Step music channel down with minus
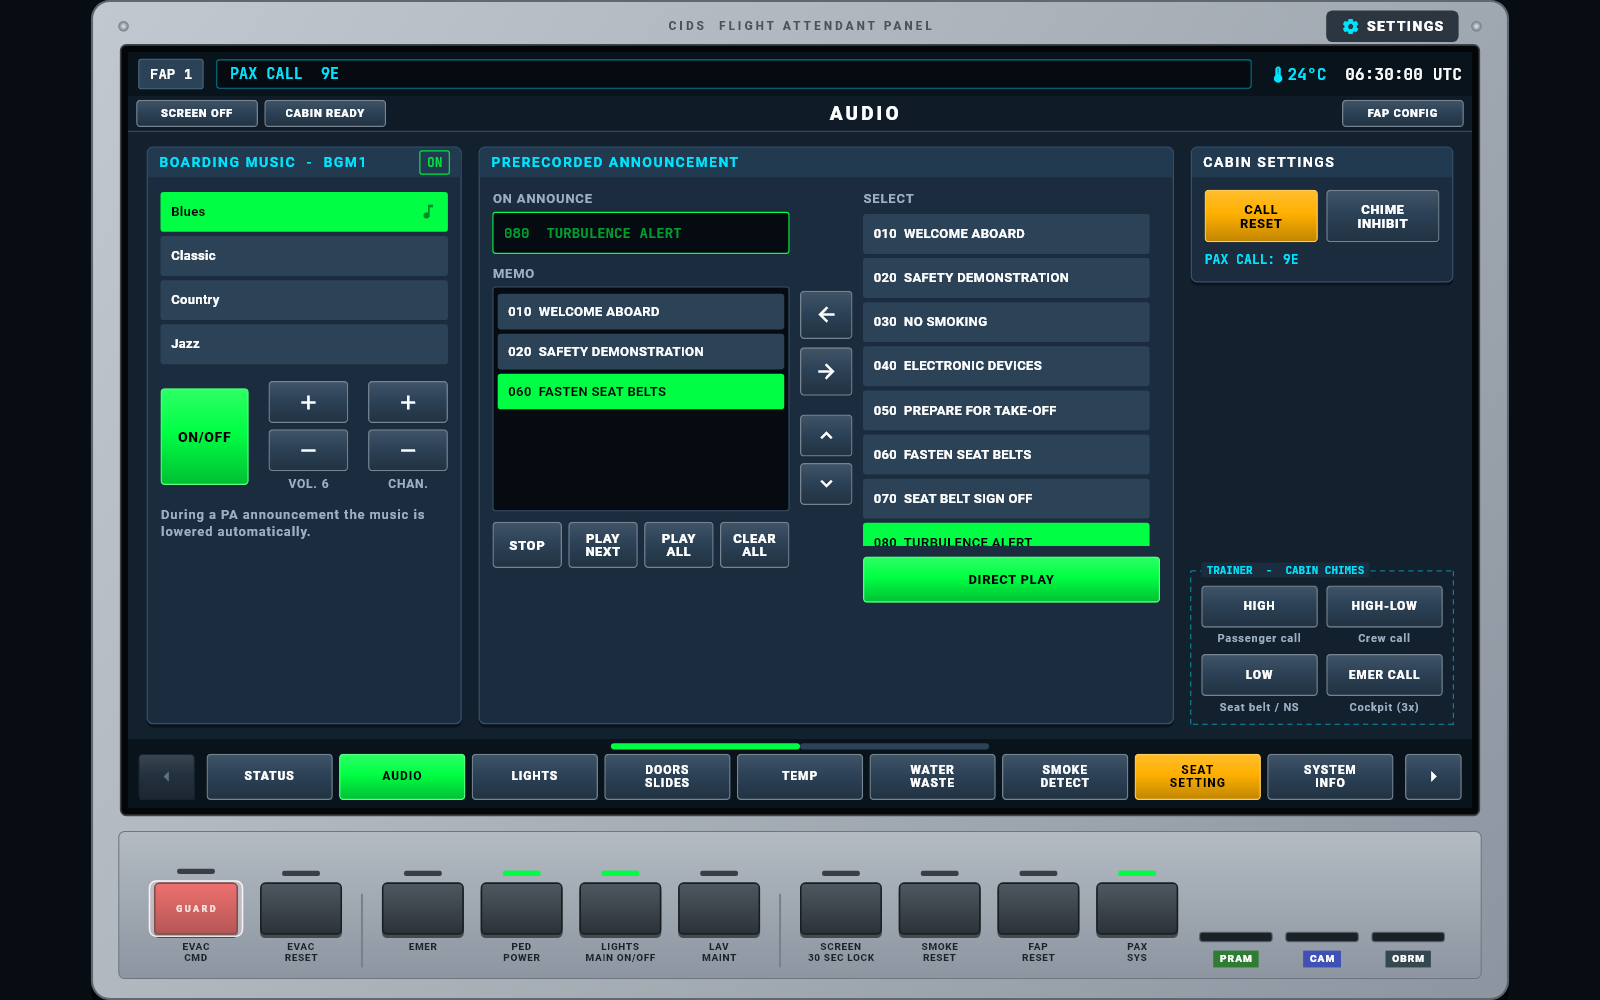The height and width of the screenshot is (1000, 1600). (x=408, y=450)
